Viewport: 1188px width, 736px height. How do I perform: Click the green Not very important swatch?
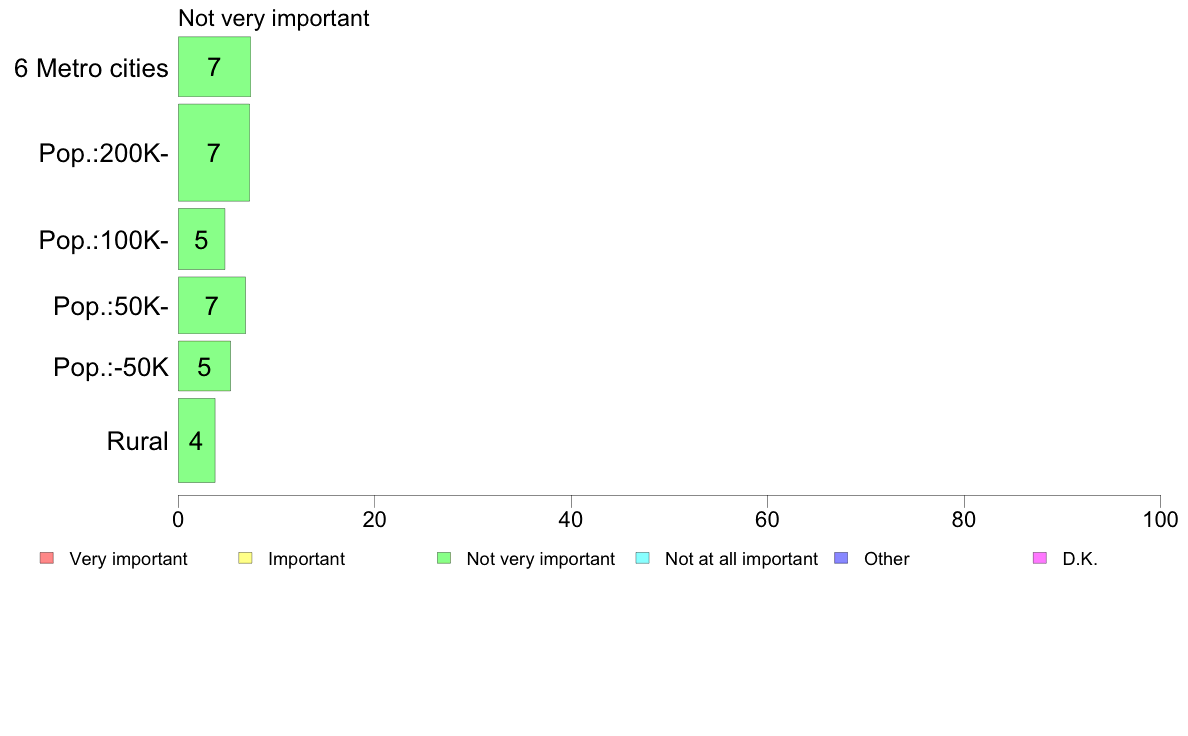point(444,559)
